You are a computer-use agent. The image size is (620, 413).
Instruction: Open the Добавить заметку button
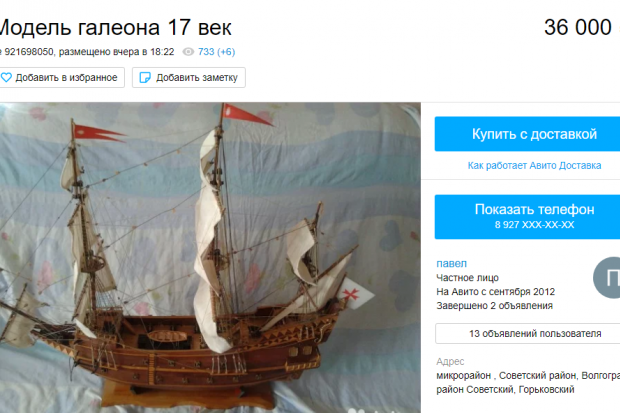(189, 78)
